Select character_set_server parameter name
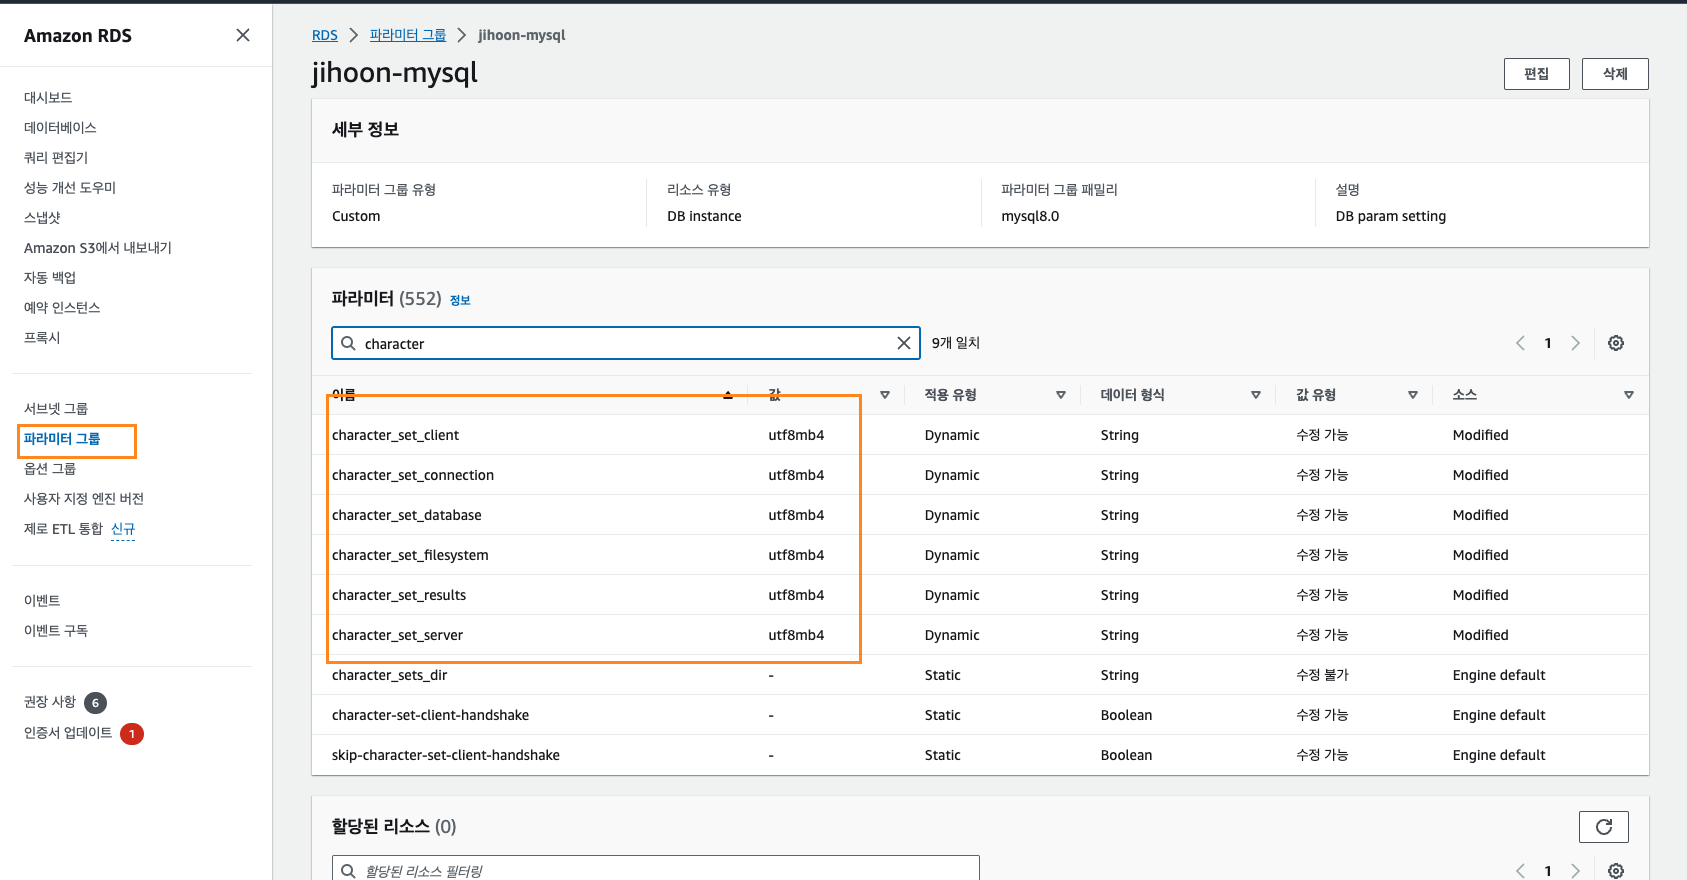 397,635
